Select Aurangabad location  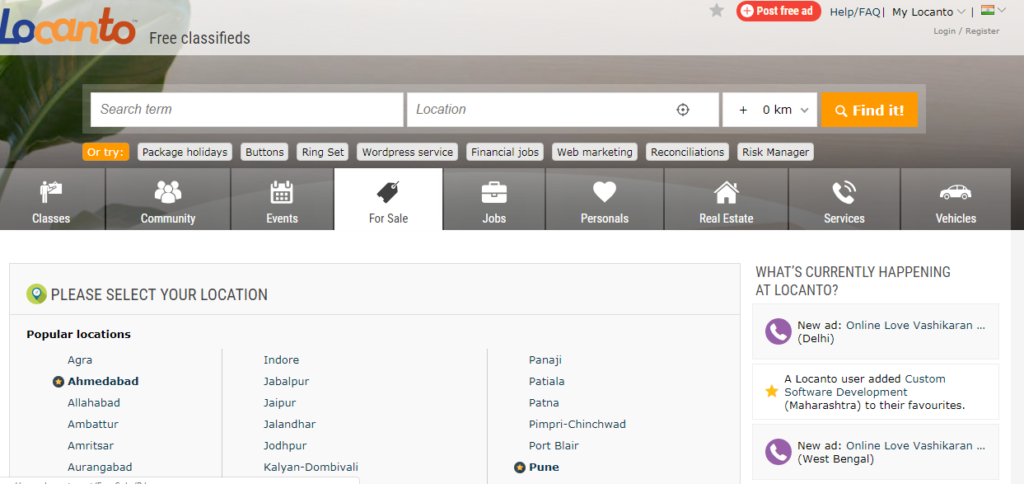(100, 468)
